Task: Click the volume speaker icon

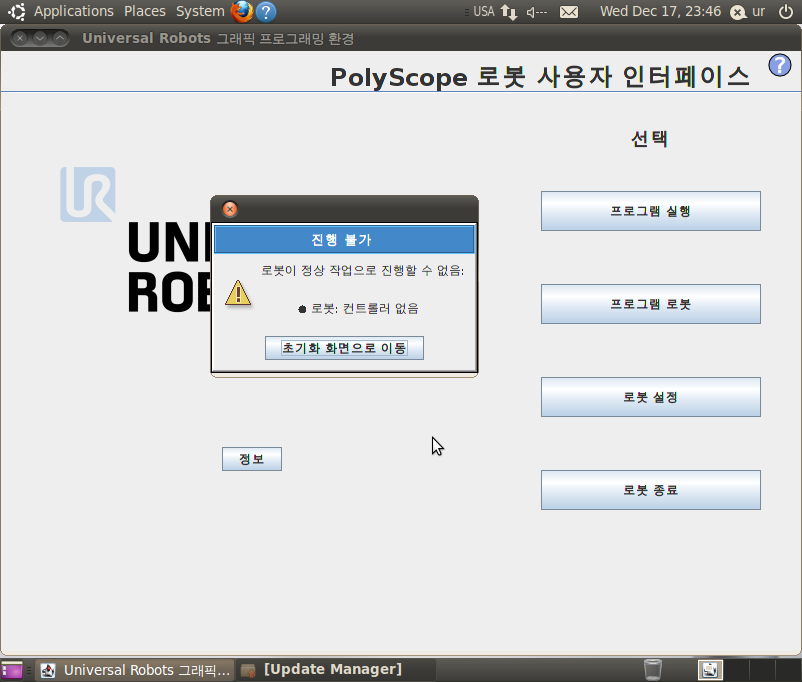Action: [x=537, y=12]
